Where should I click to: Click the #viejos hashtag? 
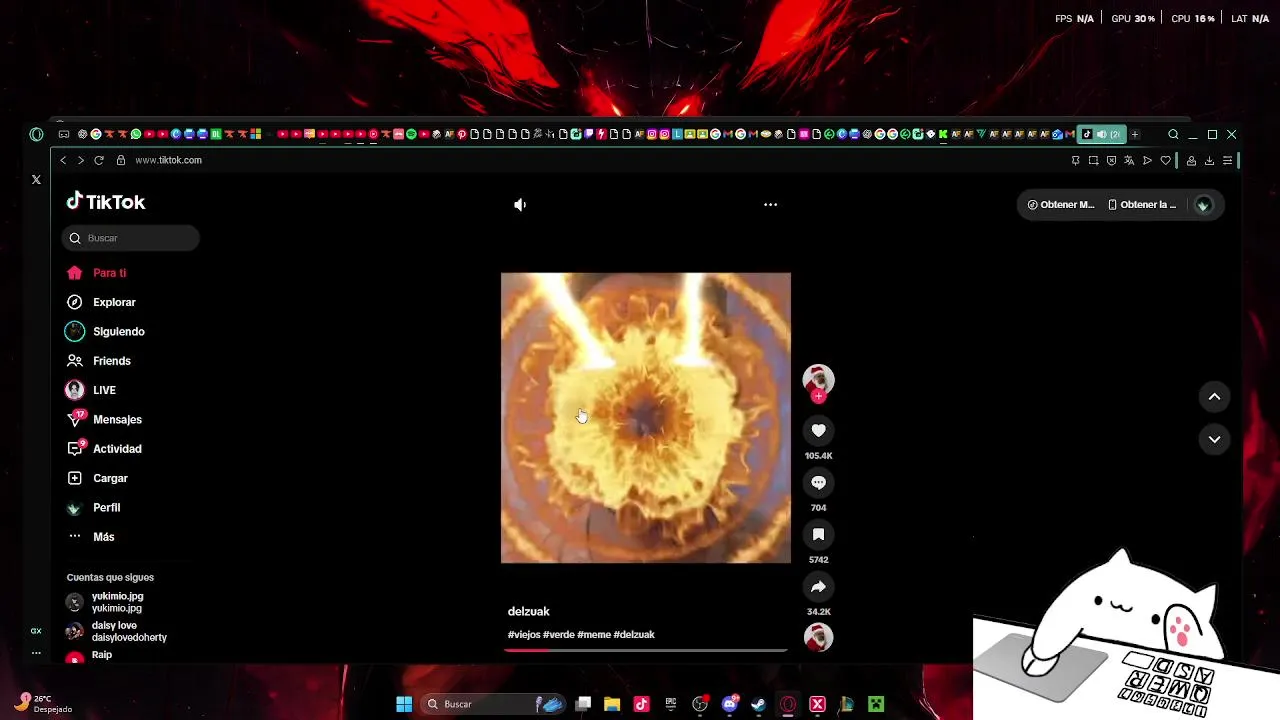(x=524, y=635)
